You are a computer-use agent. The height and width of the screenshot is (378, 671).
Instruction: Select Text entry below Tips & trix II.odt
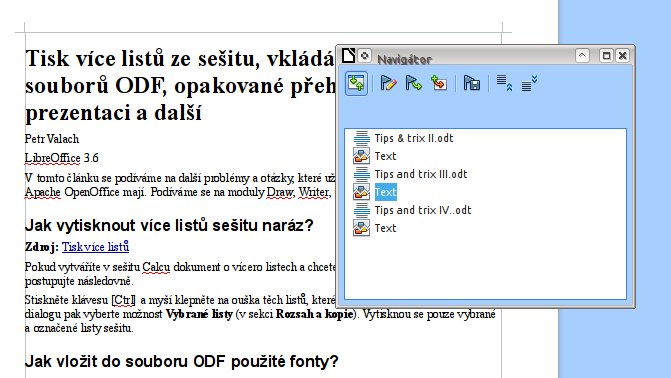click(385, 156)
